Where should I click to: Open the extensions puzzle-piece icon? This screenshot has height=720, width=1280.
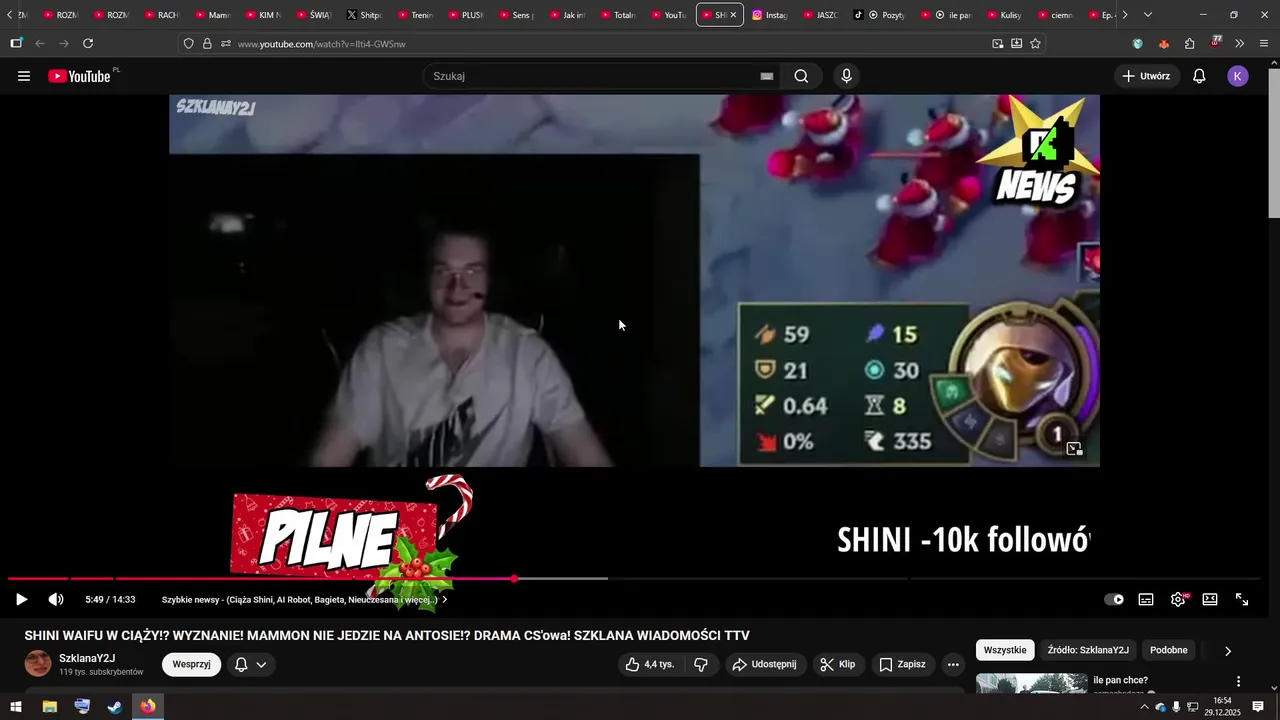(x=1189, y=44)
